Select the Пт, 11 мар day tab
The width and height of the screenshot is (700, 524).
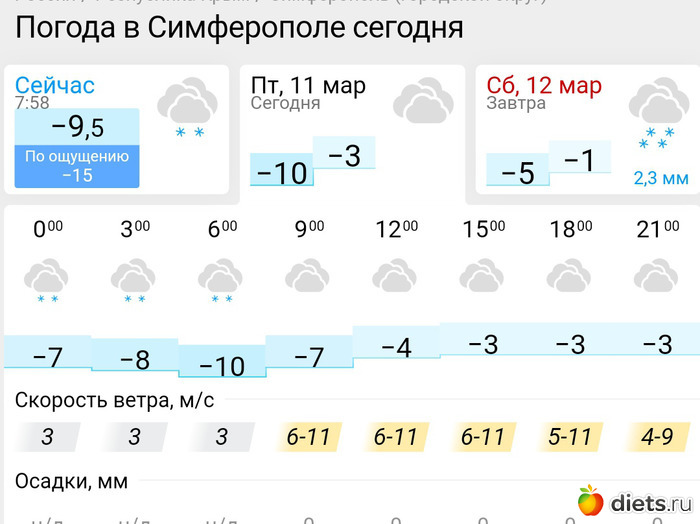308,86
